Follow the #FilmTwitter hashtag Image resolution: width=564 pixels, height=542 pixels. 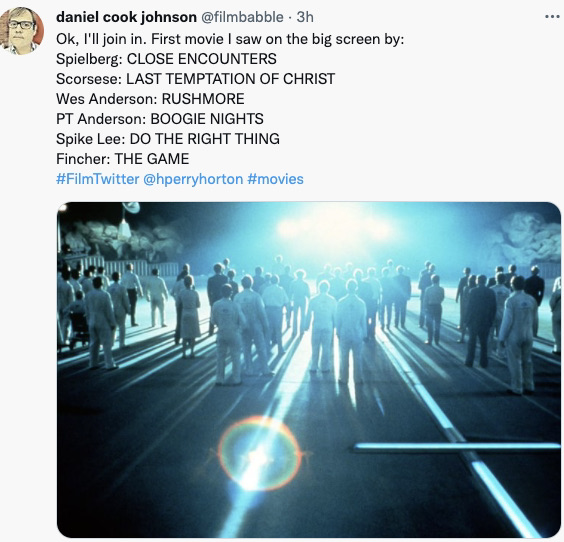pos(97,179)
